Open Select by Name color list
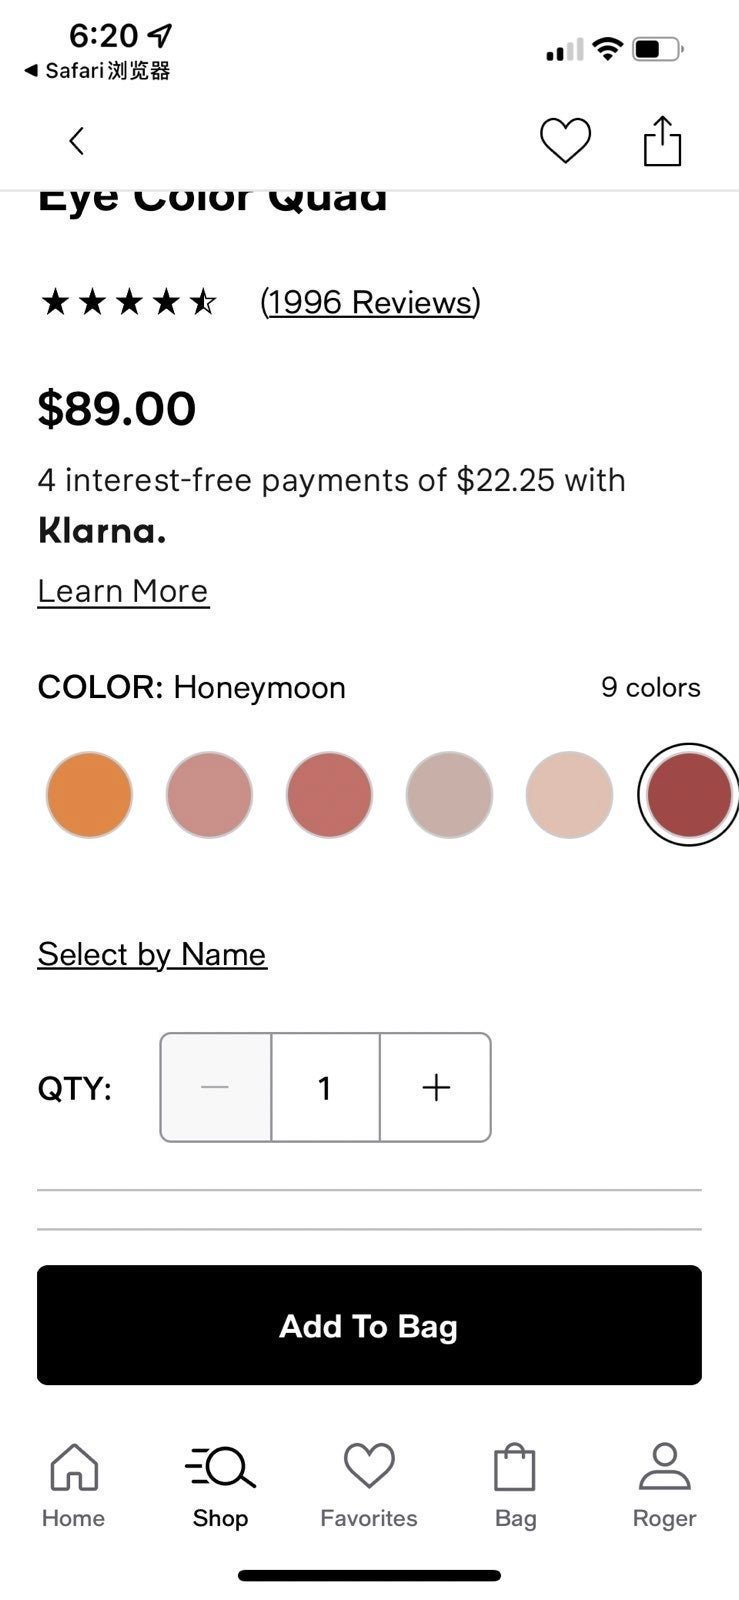The image size is (739, 1600). (152, 954)
